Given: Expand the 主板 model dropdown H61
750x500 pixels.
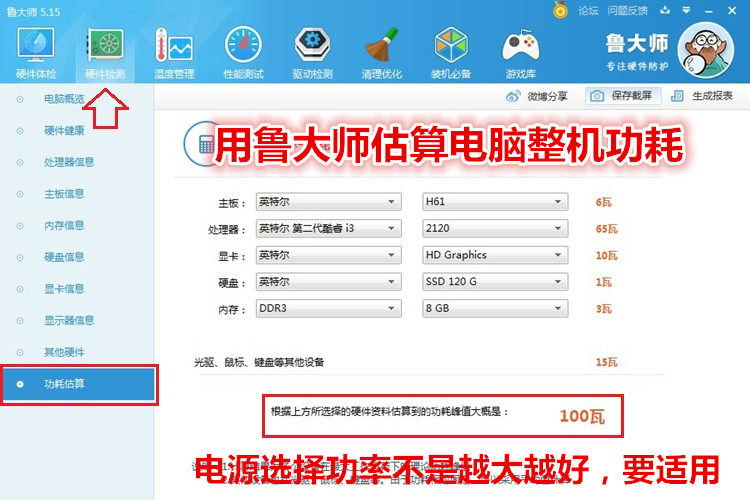Looking at the screenshot, I should (x=495, y=202).
